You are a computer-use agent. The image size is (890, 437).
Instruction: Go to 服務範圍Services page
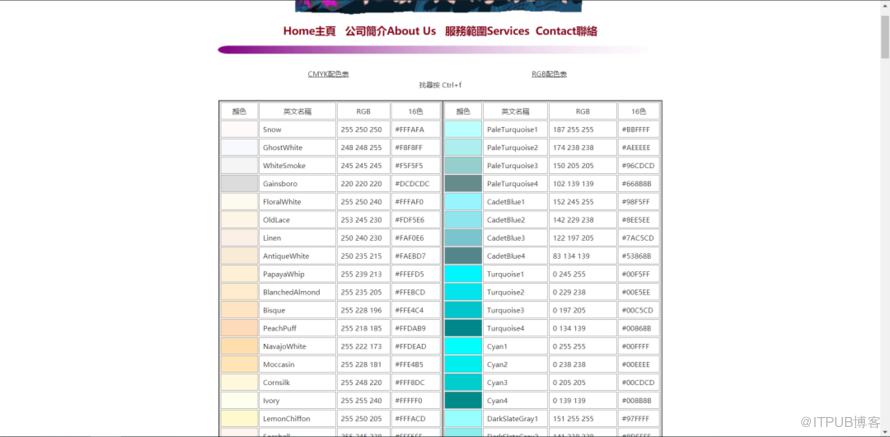pyautogui.click(x=487, y=31)
